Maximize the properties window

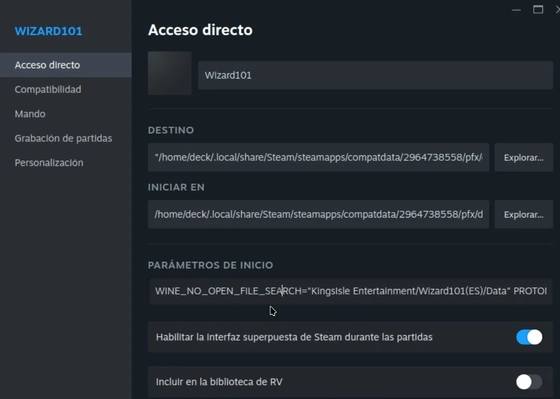tap(538, 10)
